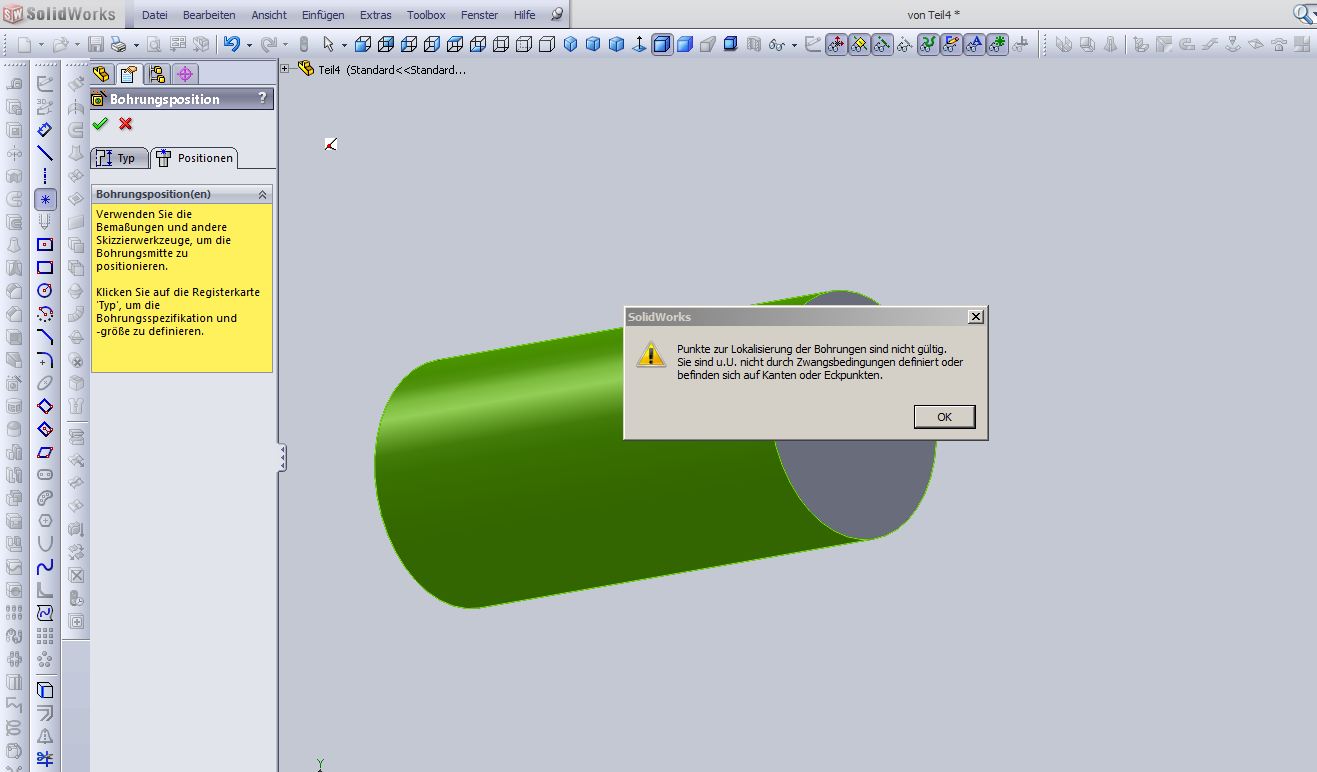This screenshot has height=772, width=1317.
Task: Click the Rebuild traffic light icon
Action: (304, 44)
